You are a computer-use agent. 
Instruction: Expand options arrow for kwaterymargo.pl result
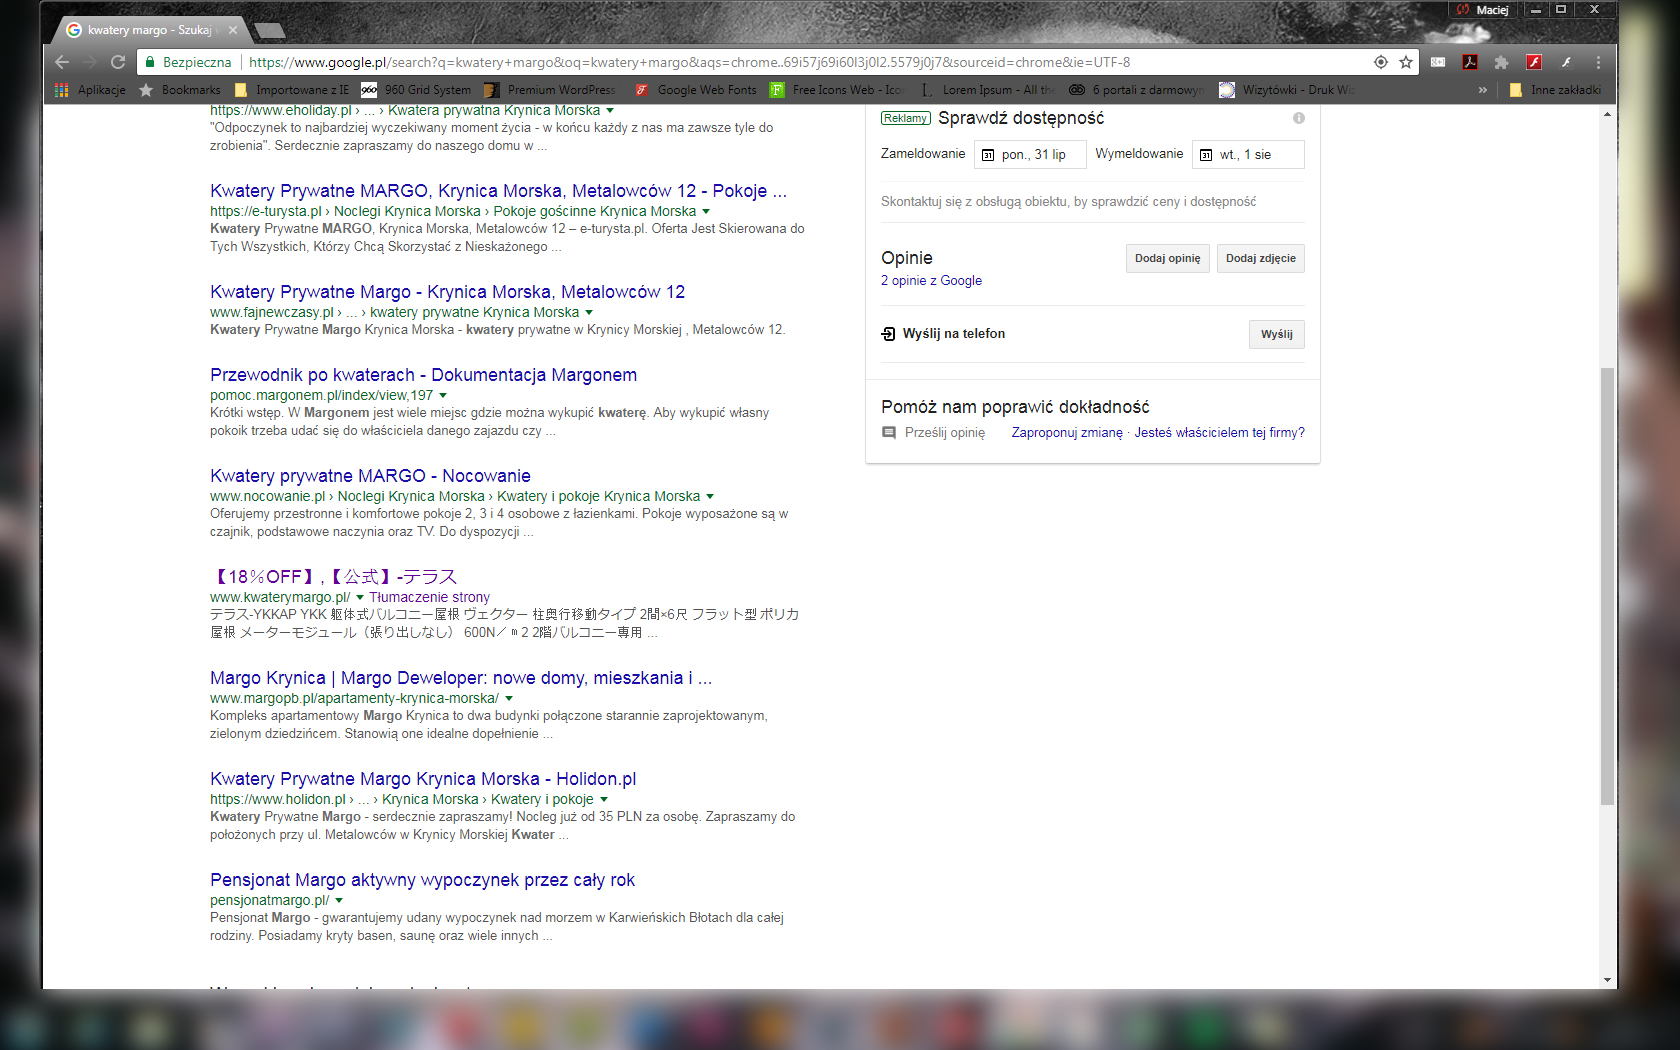click(360, 598)
